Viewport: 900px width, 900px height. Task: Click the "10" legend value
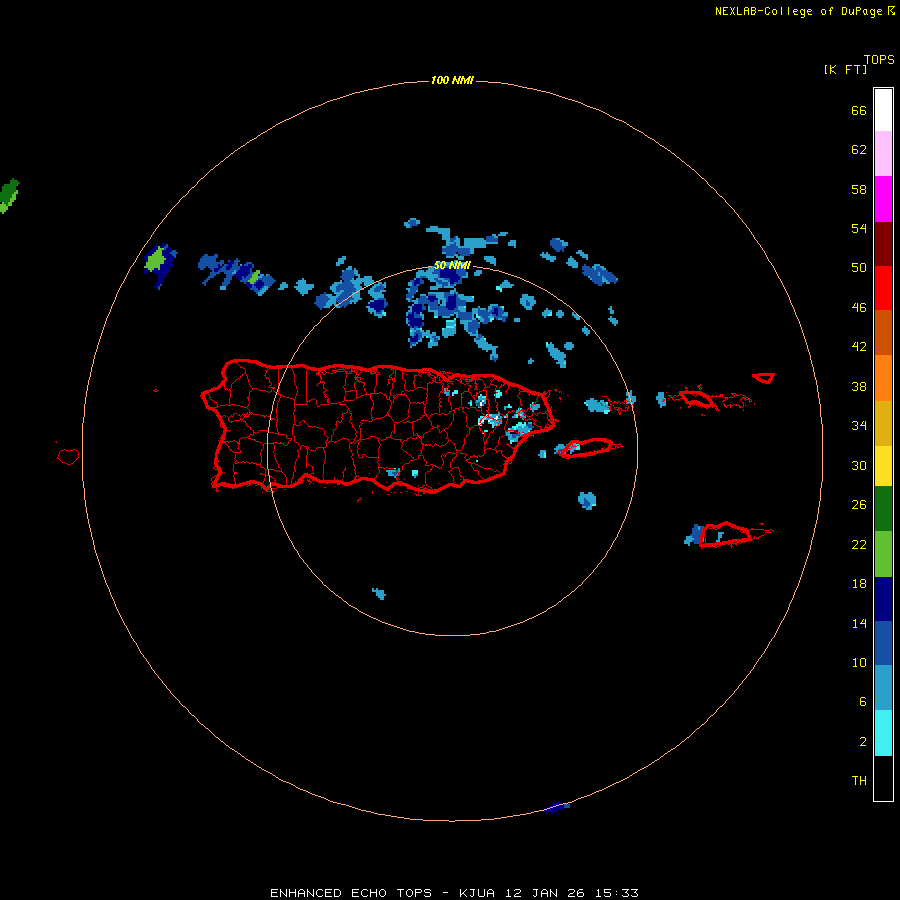point(859,662)
